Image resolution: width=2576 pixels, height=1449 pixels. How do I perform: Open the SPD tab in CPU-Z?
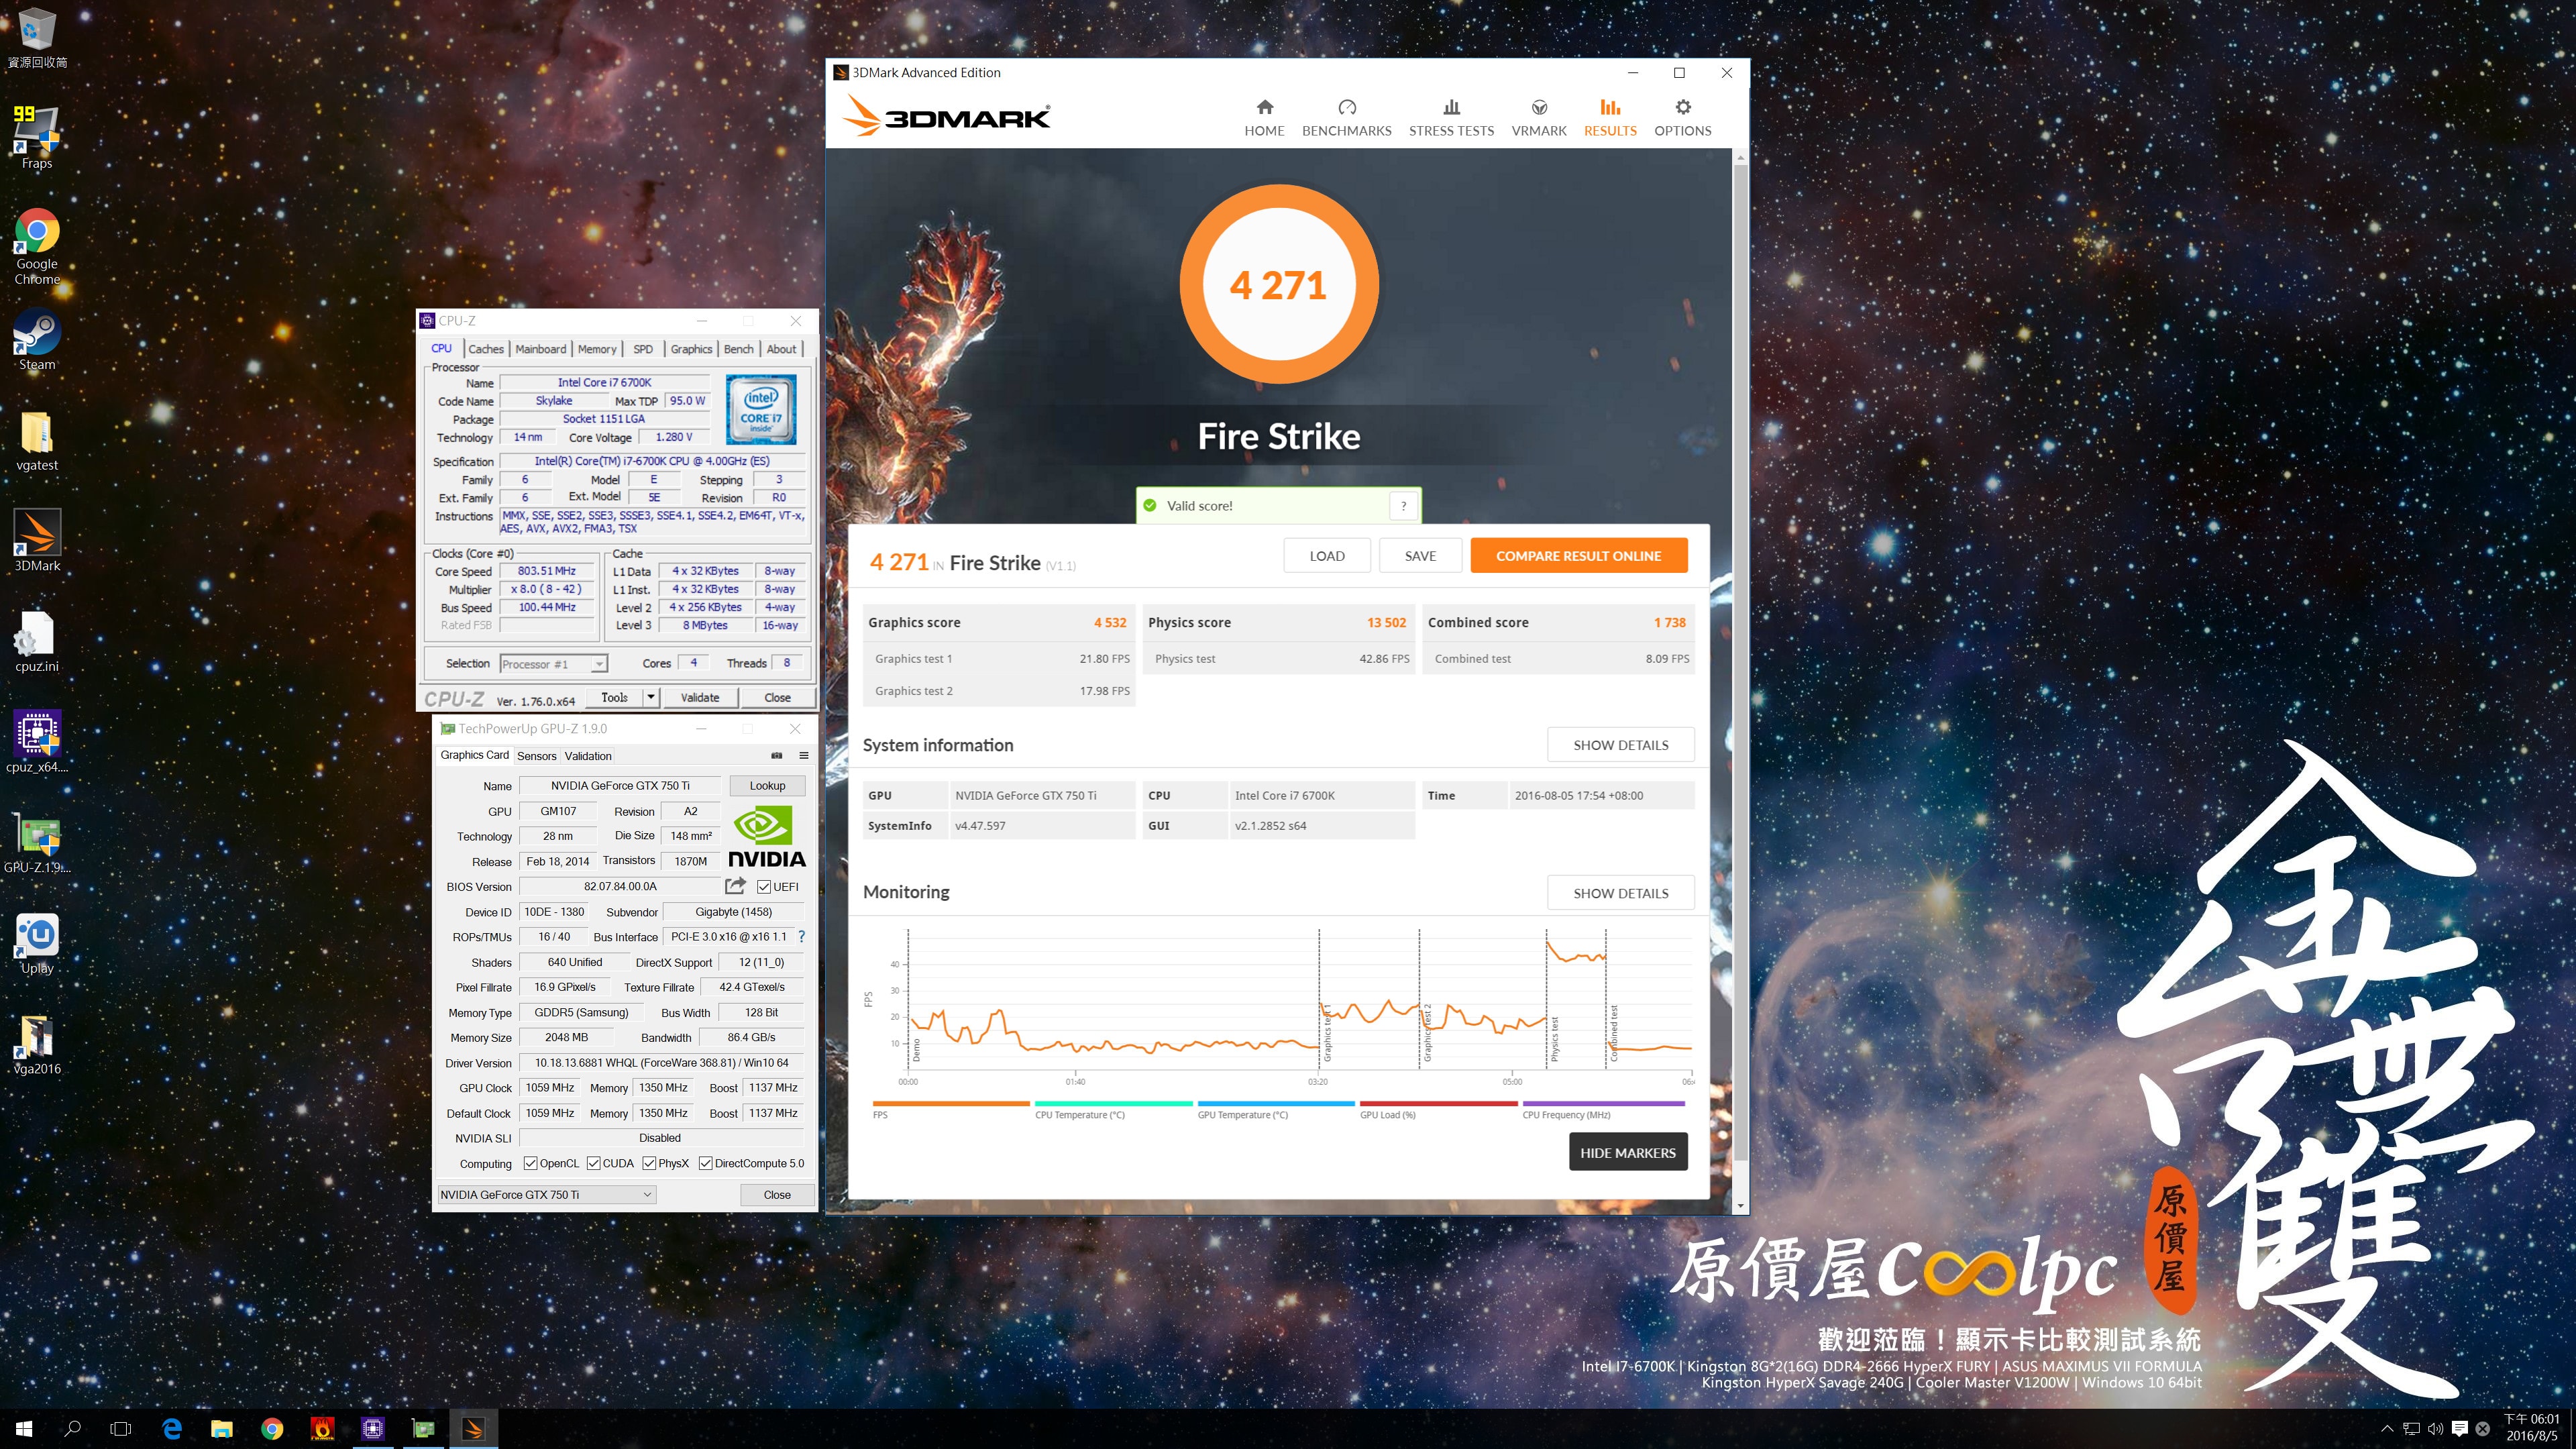643,349
